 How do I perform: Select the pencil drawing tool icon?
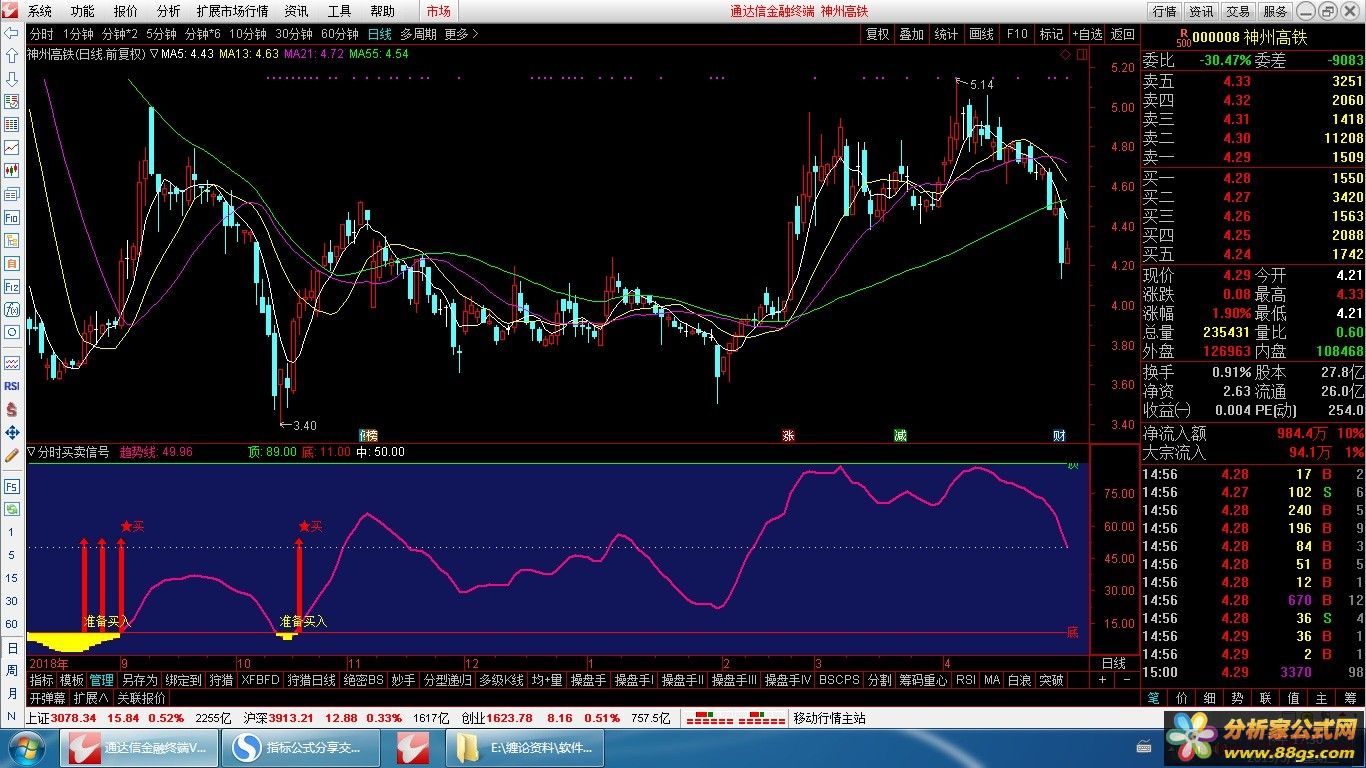[x=12, y=455]
